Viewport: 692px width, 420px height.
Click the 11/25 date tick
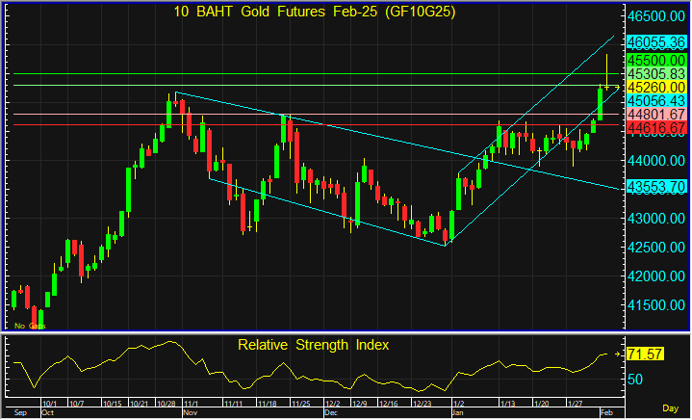pyautogui.click(x=301, y=404)
